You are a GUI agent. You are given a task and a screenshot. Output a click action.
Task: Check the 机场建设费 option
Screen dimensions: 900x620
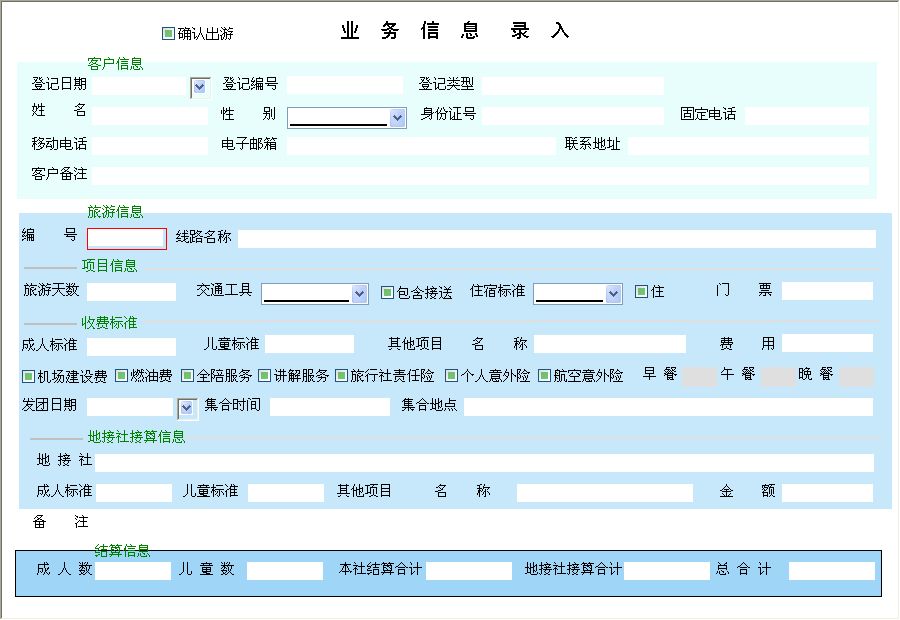tap(28, 376)
